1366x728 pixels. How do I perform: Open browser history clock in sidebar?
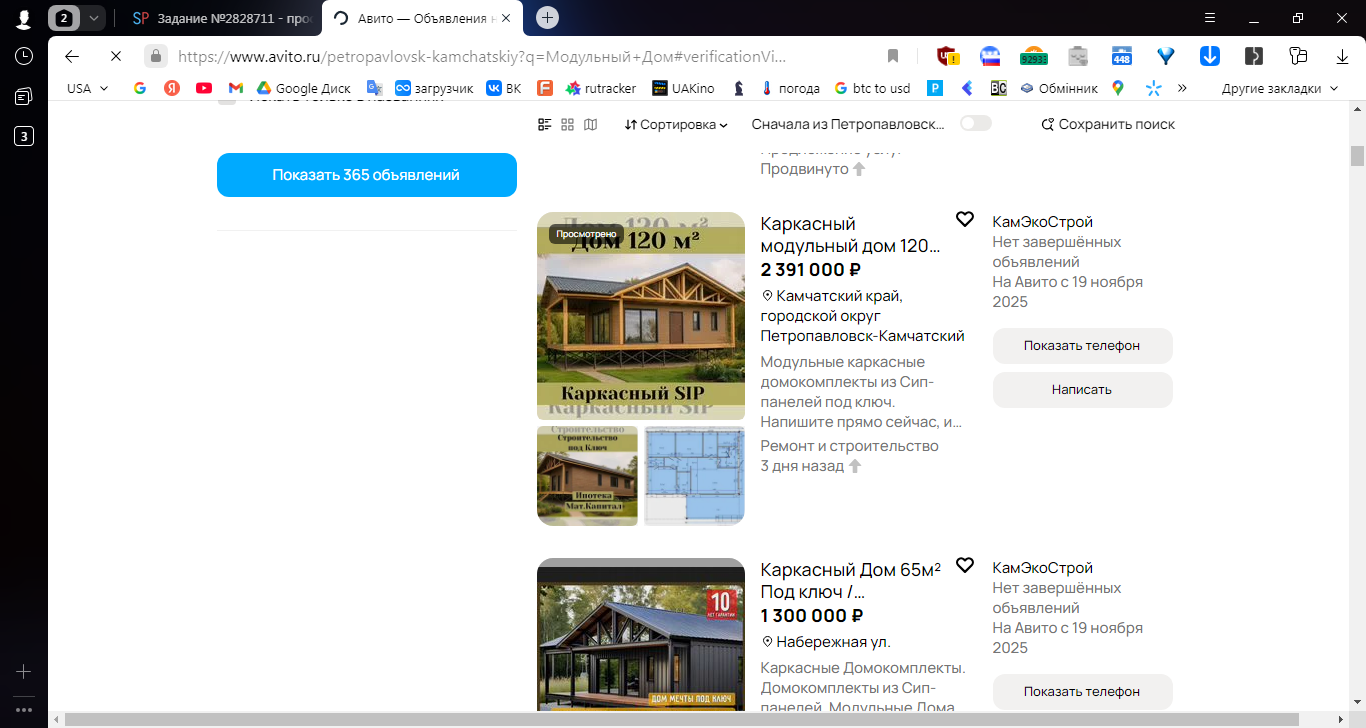[x=24, y=56]
